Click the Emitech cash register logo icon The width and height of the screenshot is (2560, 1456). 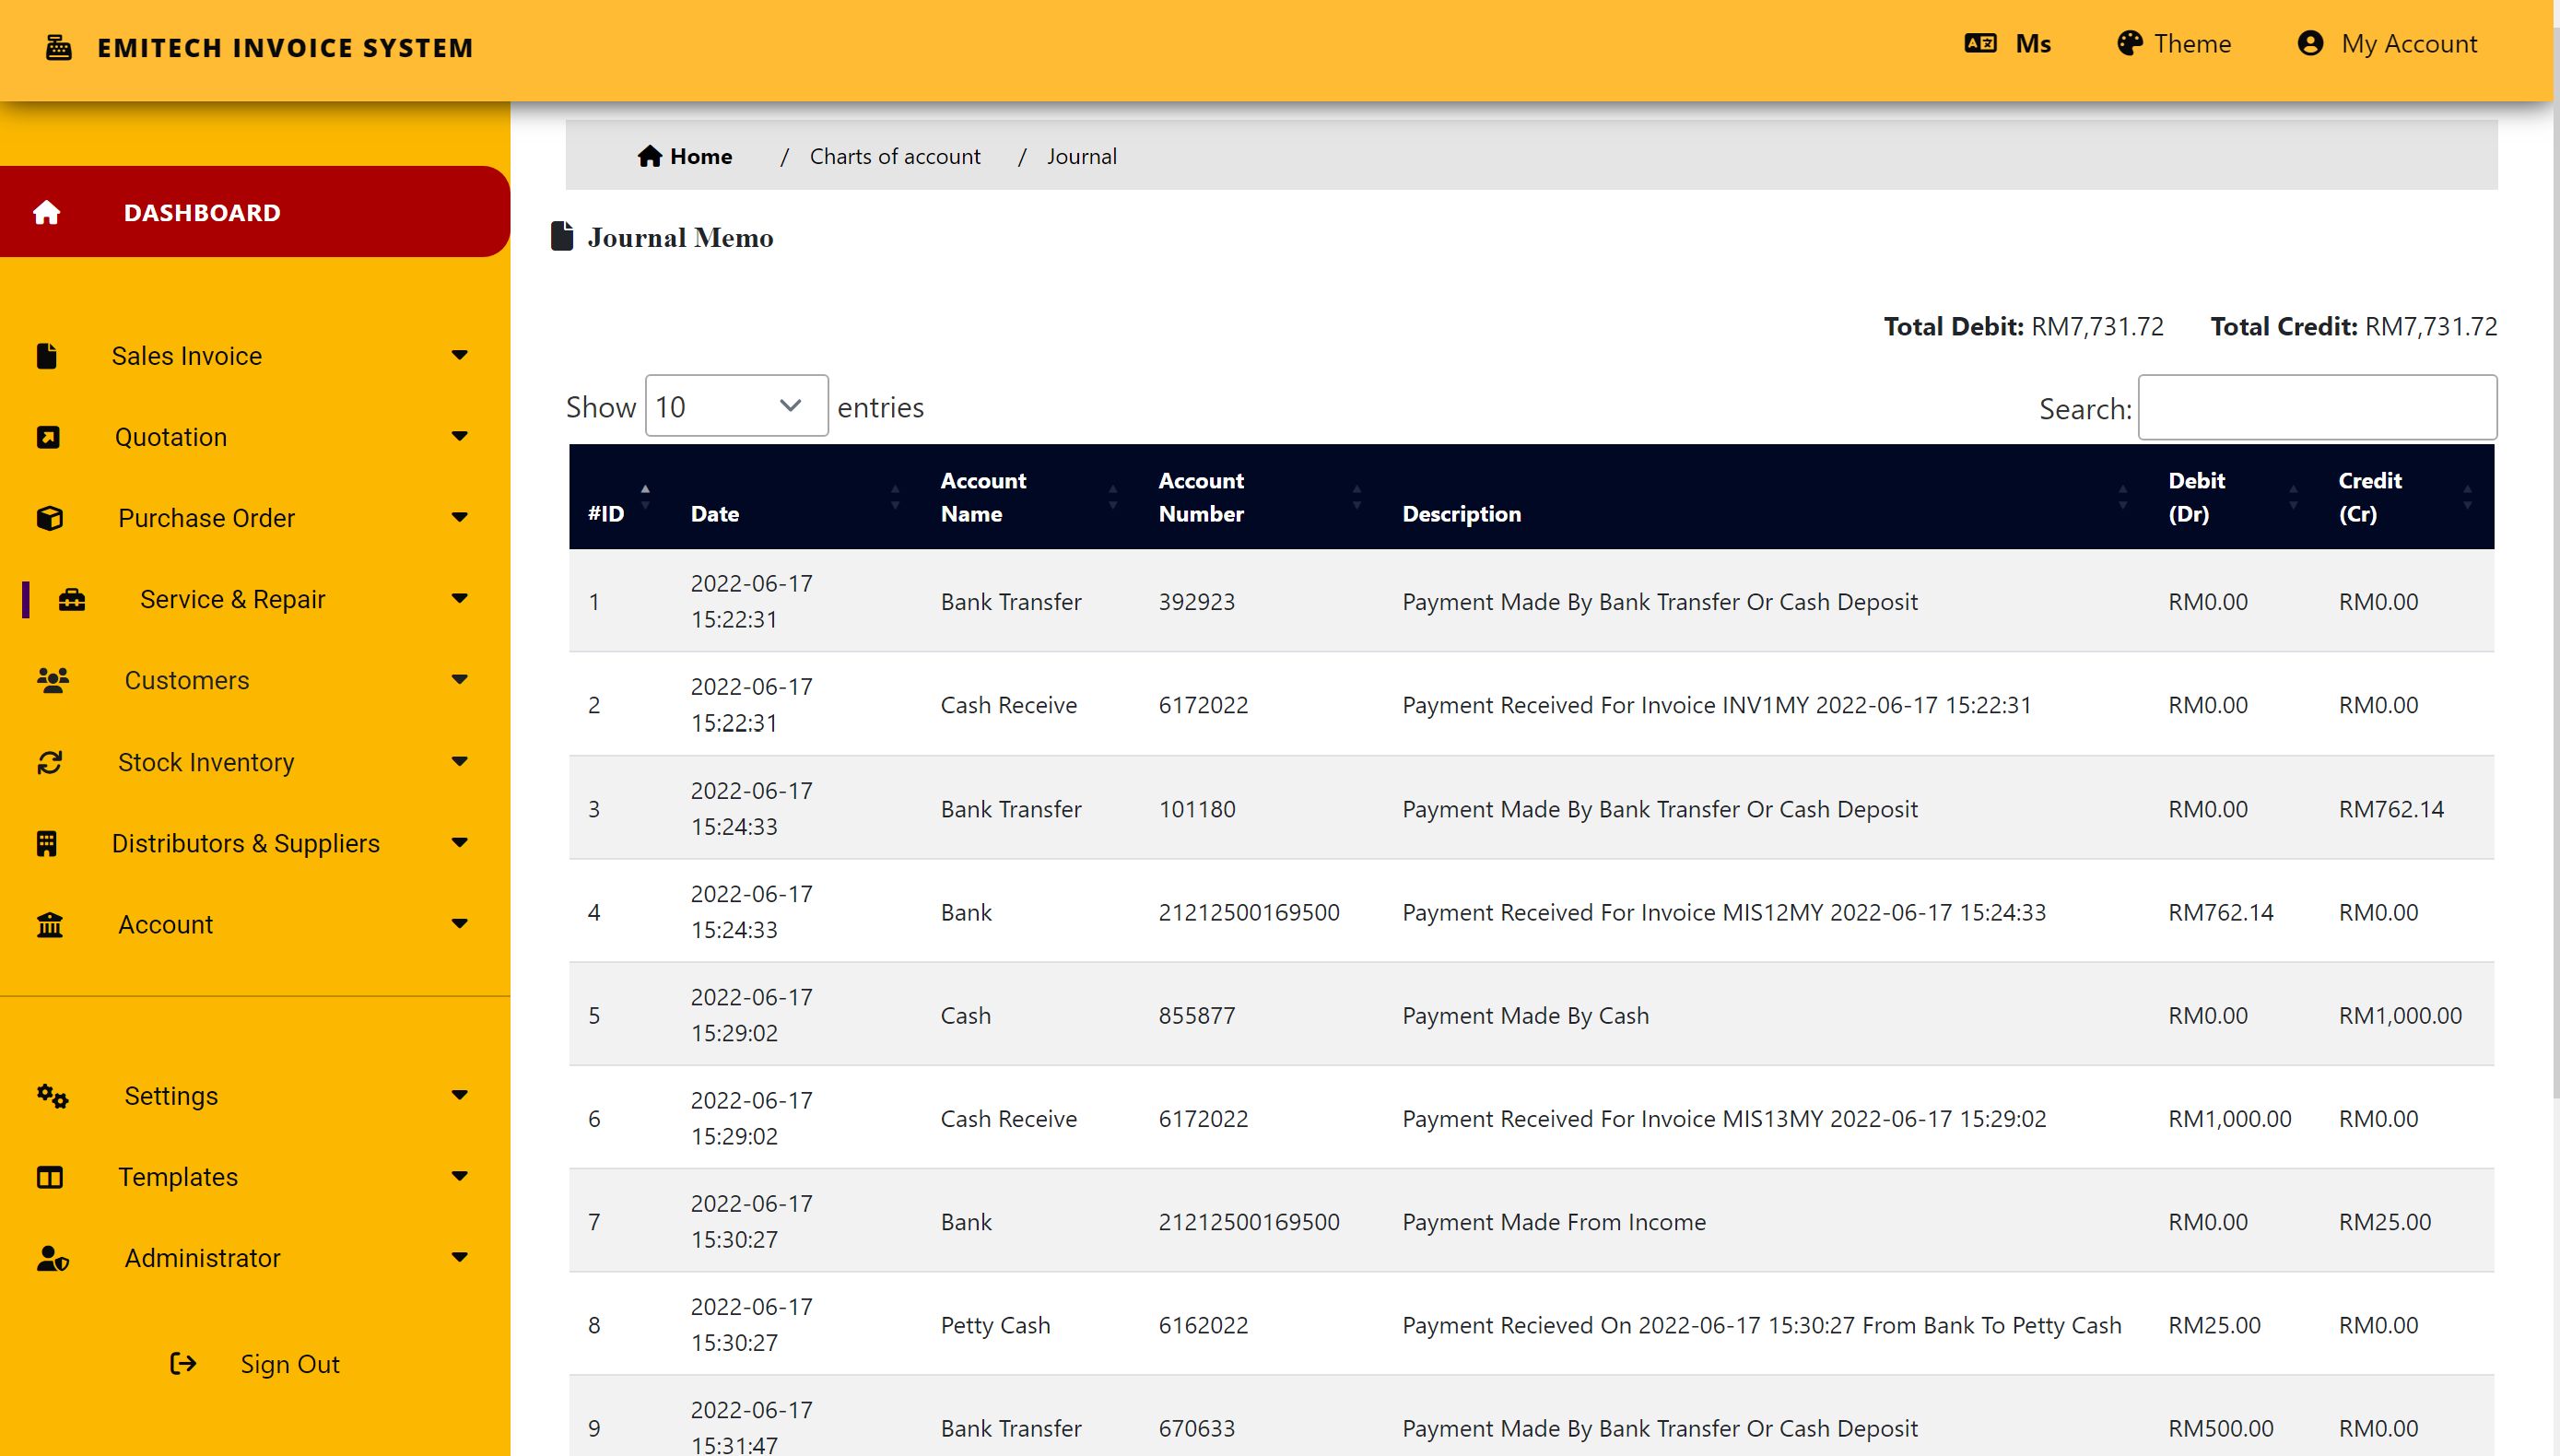[59, 47]
